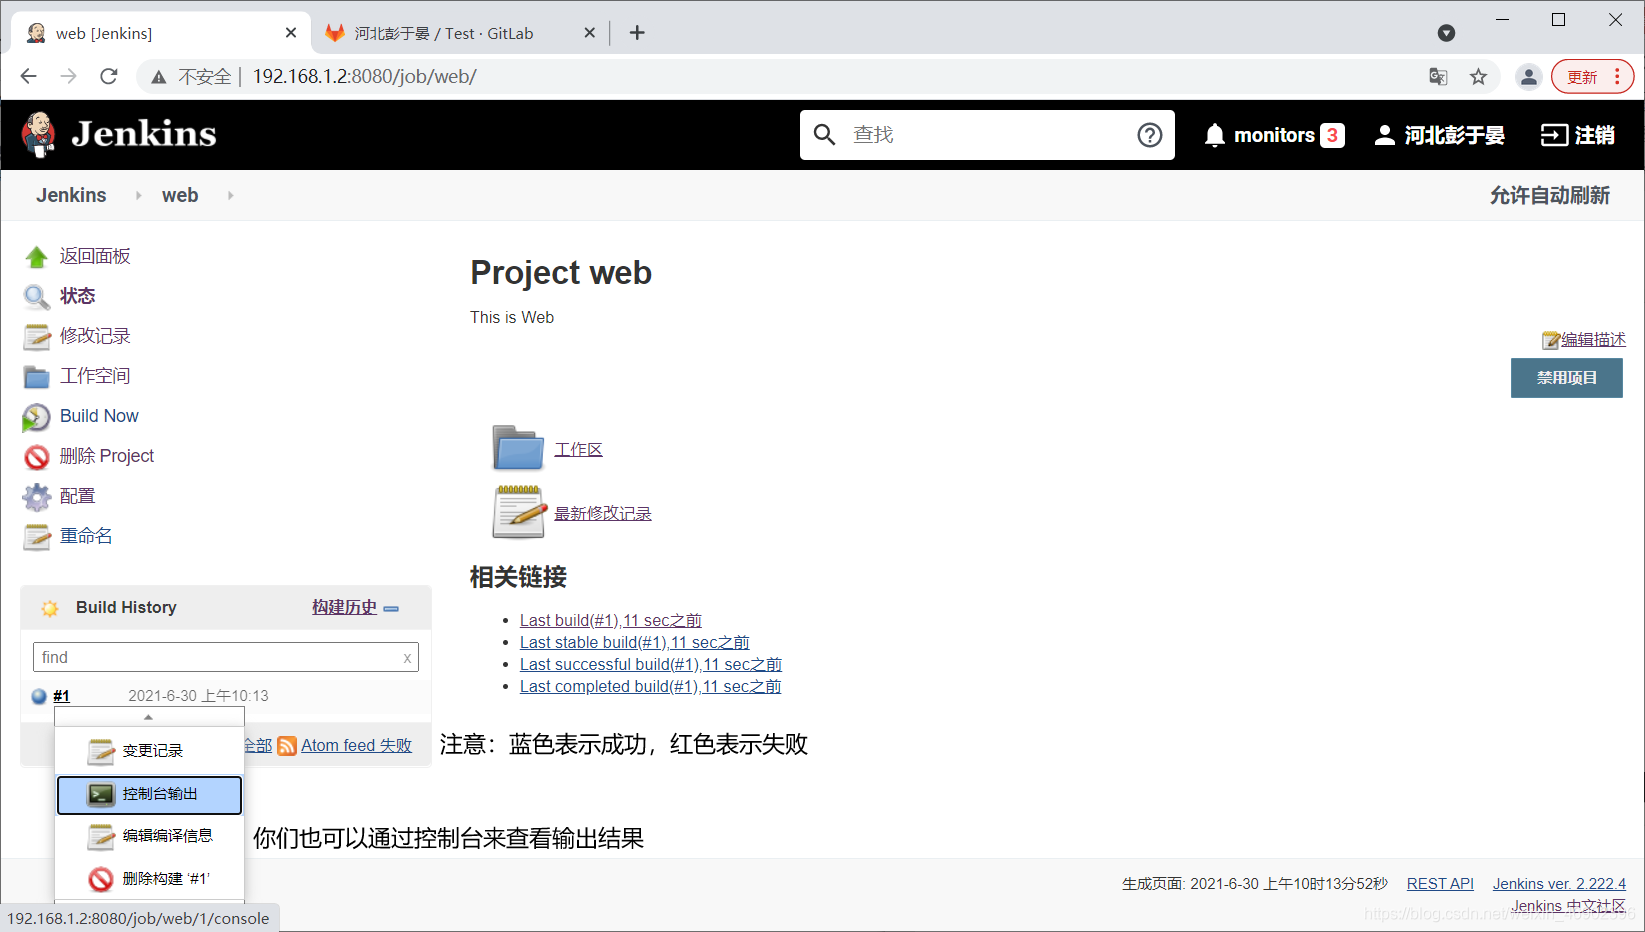Click the Build Now clock icon

tap(37, 417)
